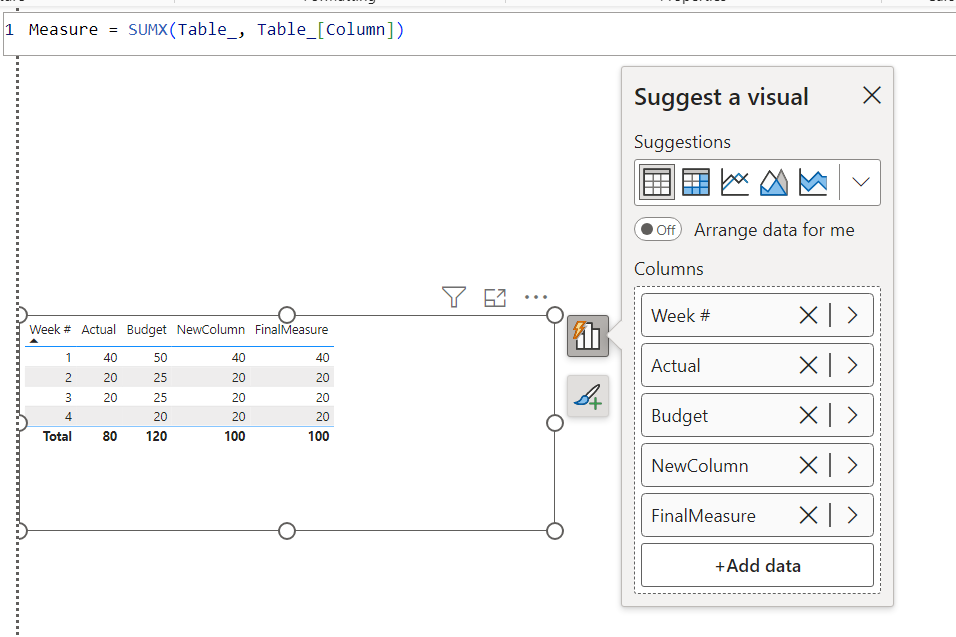Screen dimensions: 956x637
Task: Remove Week # field from Columns
Action: pyautogui.click(x=808, y=315)
